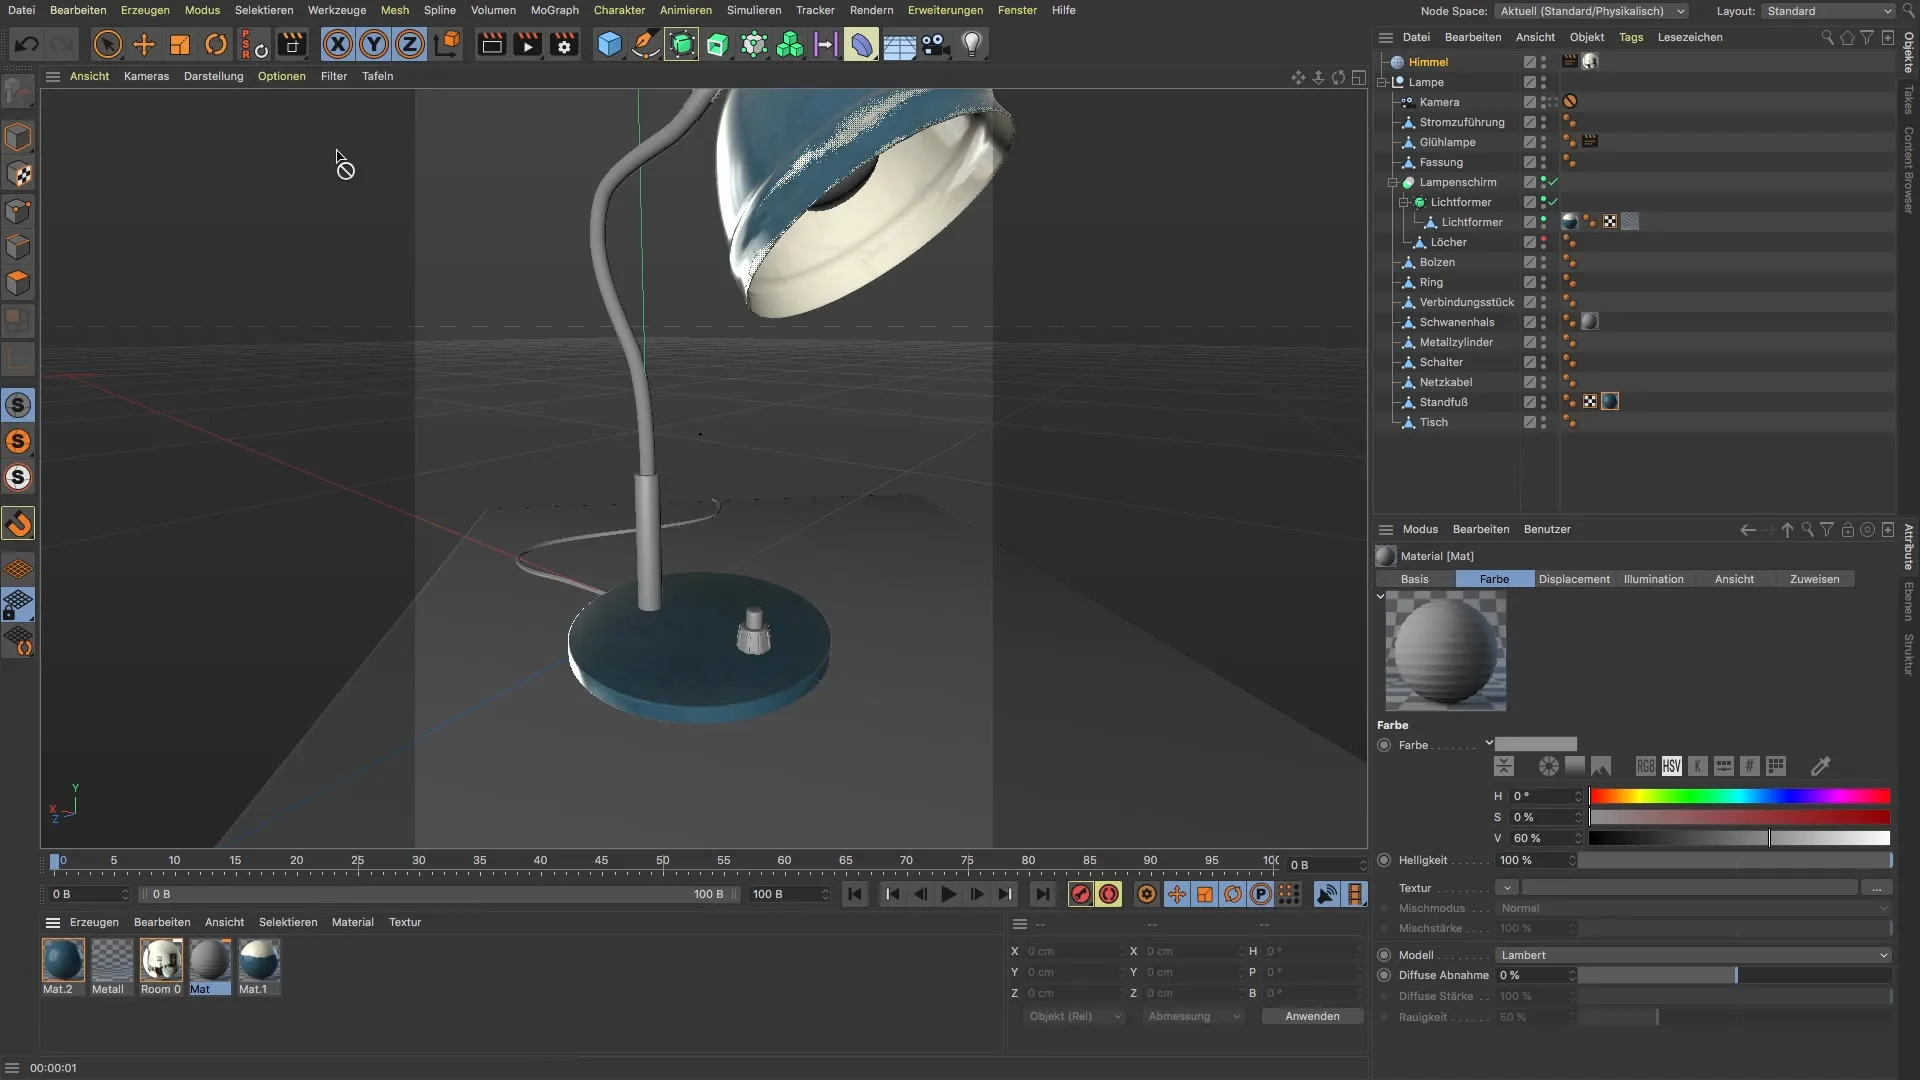Collapse the Lichtformer group
Image resolution: width=1920 pixels, height=1080 pixels.
tap(1403, 202)
